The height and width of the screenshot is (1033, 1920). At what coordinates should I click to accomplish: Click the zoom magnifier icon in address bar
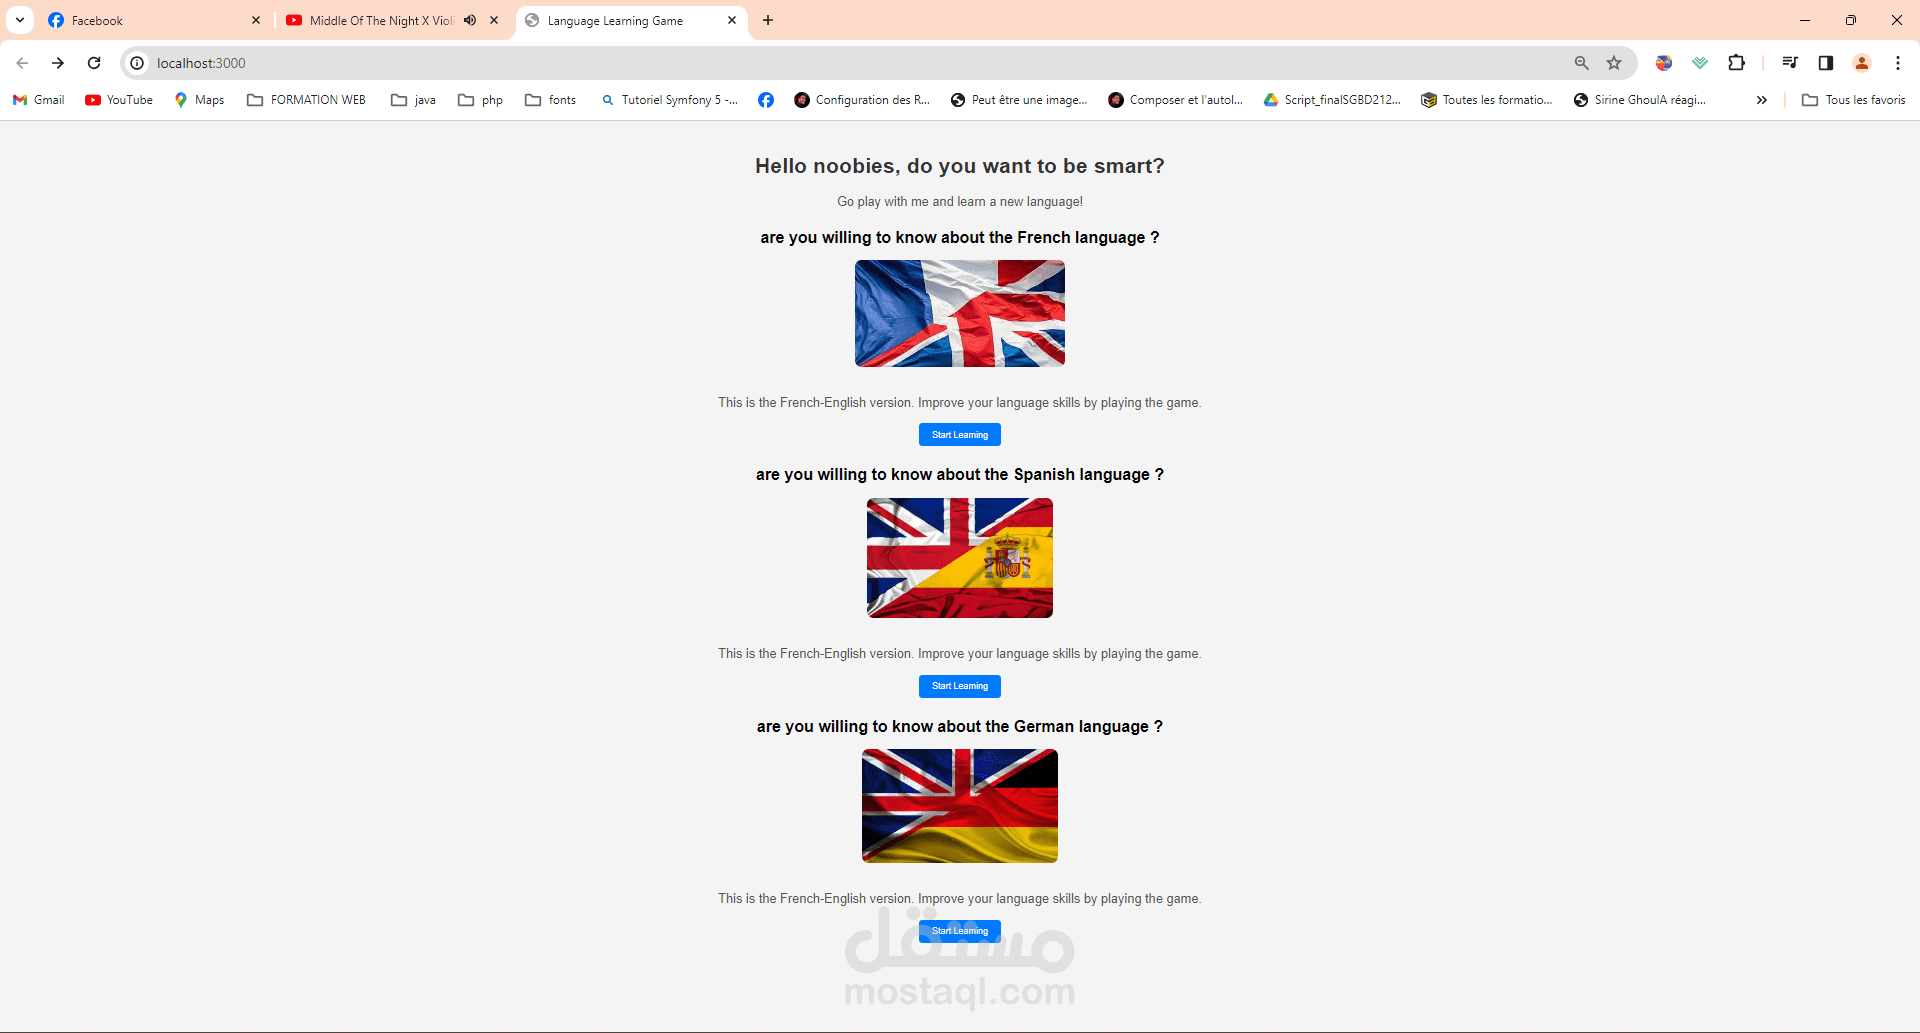(x=1582, y=63)
